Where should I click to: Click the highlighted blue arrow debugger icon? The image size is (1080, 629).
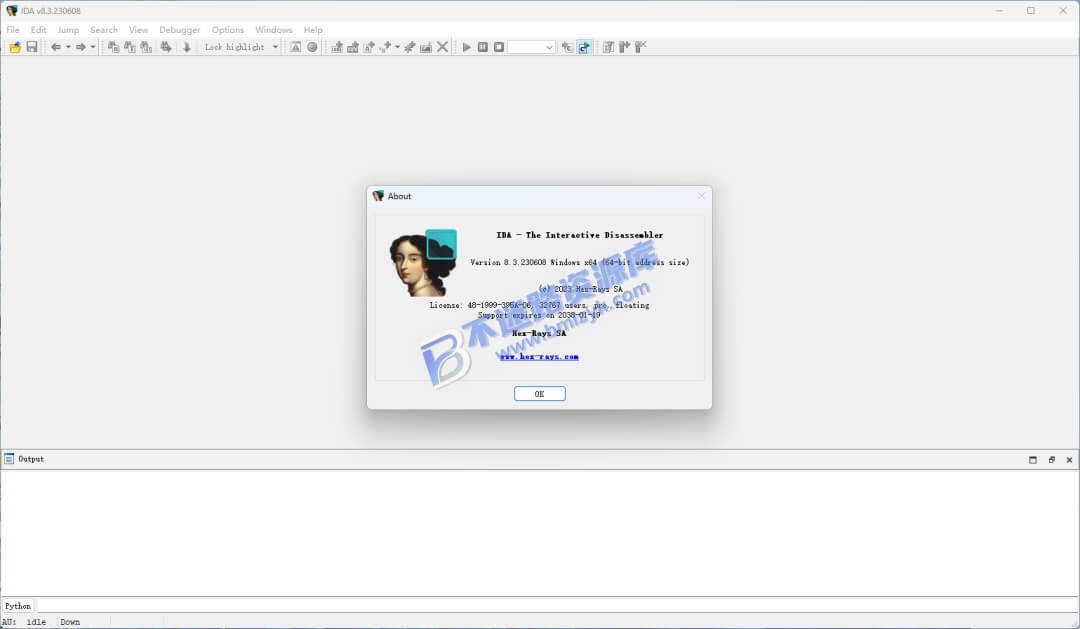(584, 47)
